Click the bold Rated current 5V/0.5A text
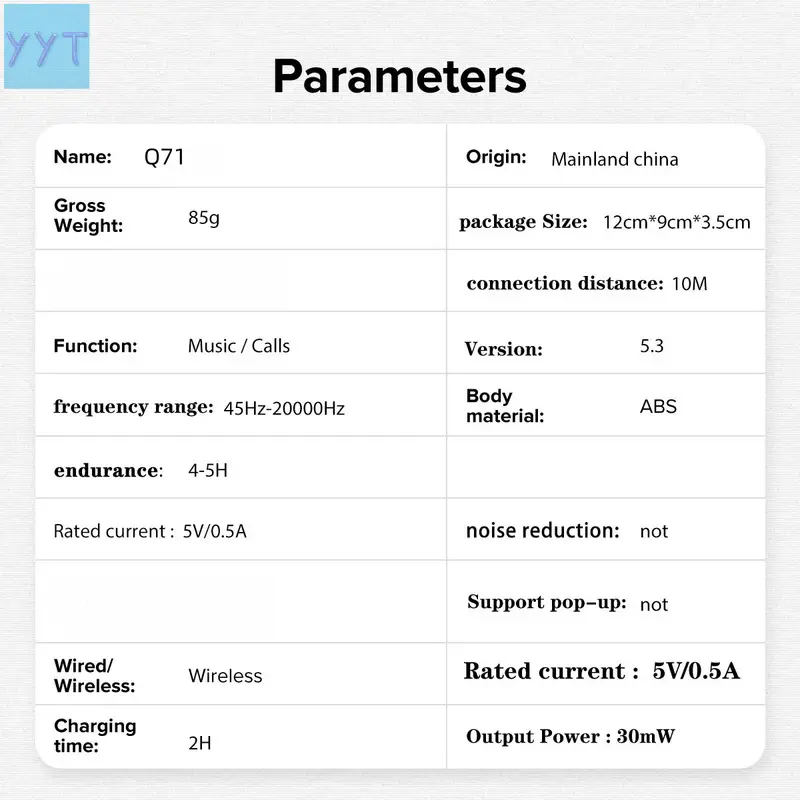 pos(602,671)
